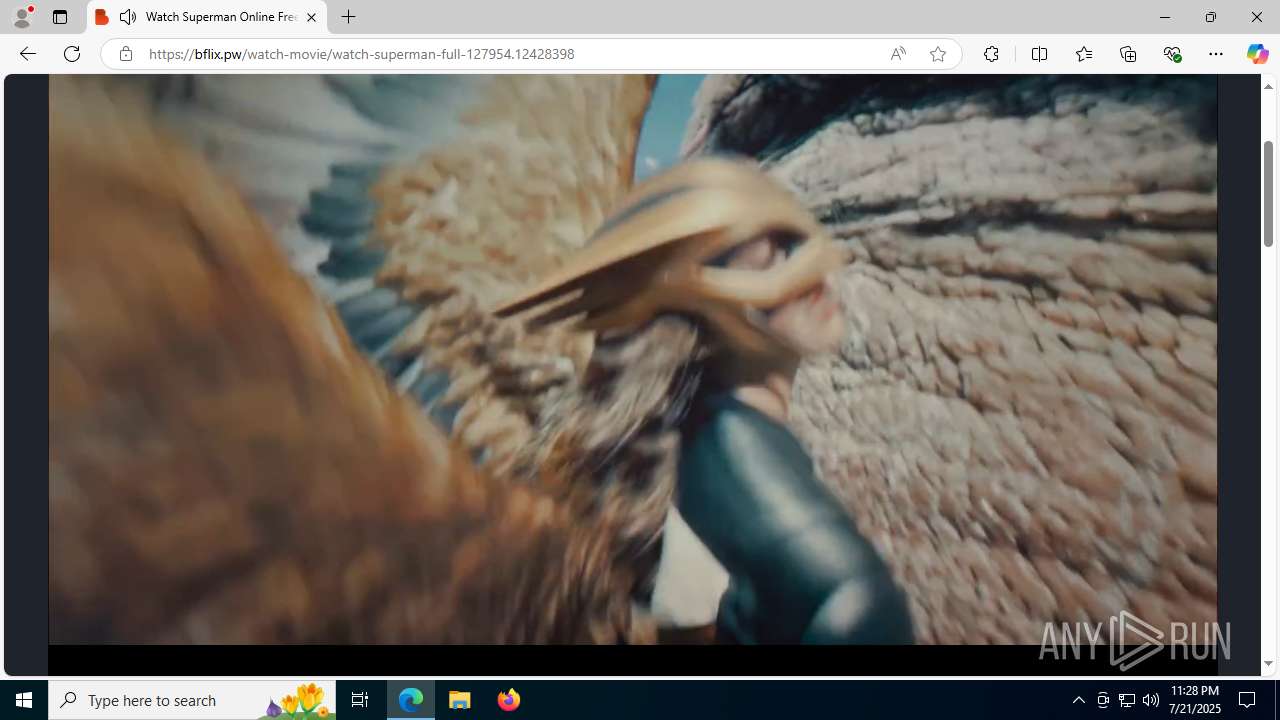The width and height of the screenshot is (1280, 720).
Task: Open File Explorer from taskbar
Action: (460, 700)
